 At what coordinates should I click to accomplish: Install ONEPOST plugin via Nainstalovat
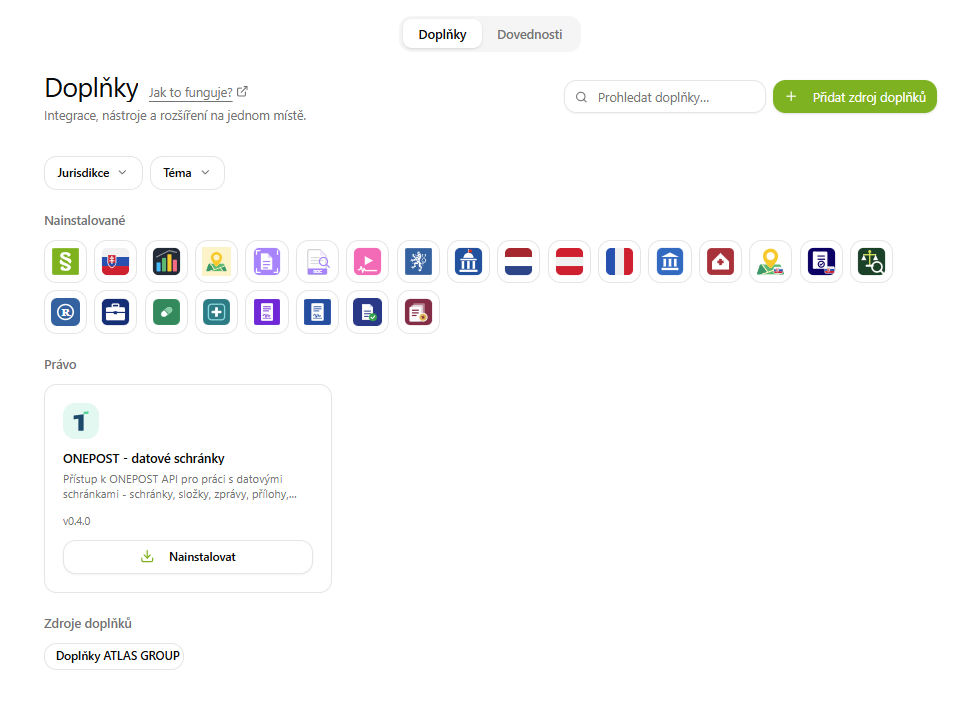[x=188, y=557]
